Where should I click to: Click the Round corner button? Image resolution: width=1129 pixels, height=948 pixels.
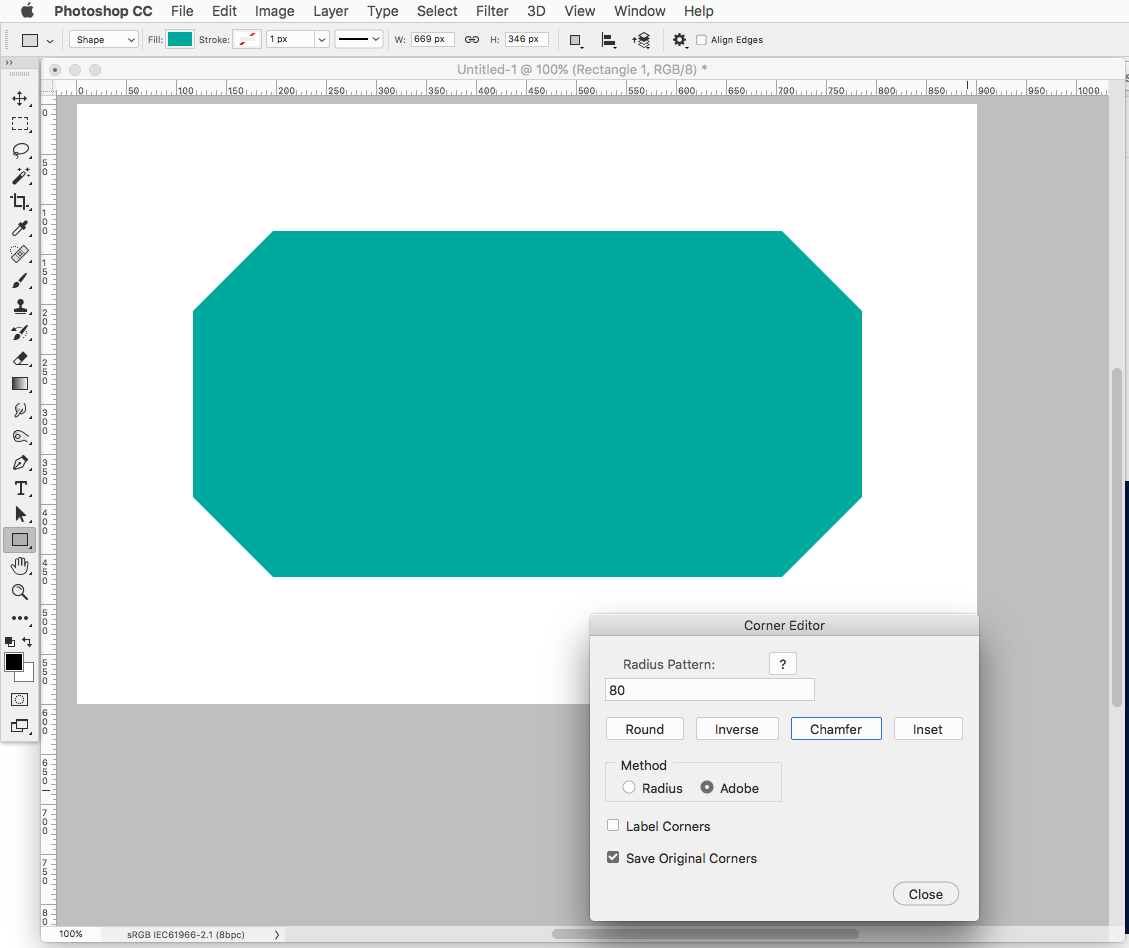pyautogui.click(x=644, y=728)
